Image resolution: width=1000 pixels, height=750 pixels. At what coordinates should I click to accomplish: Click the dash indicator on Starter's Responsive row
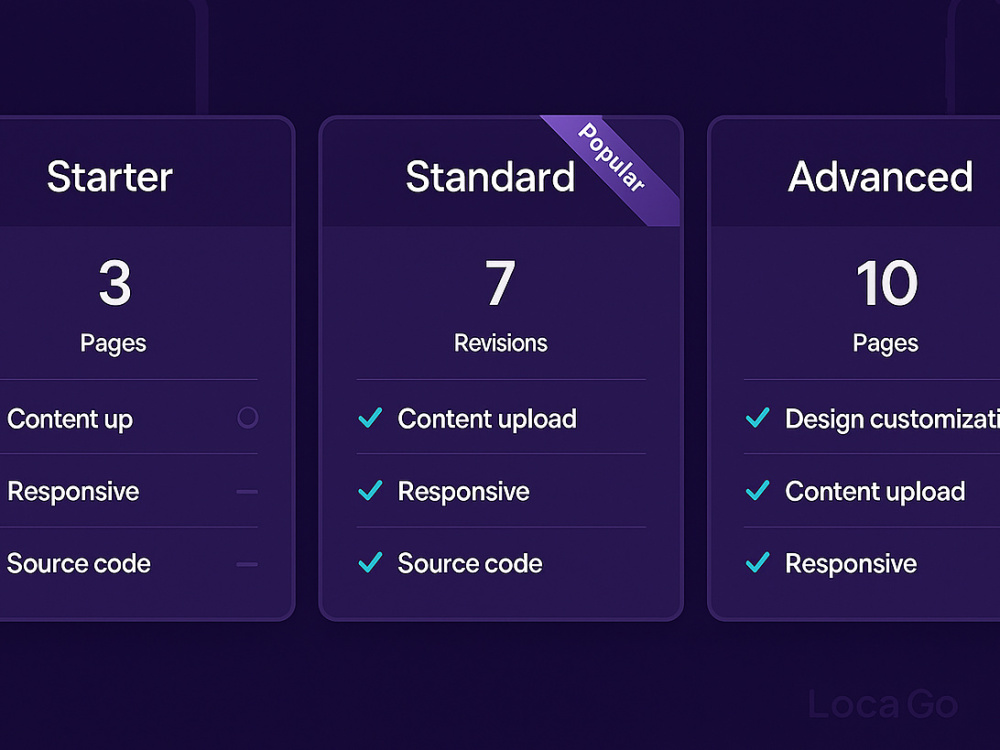click(x=247, y=492)
